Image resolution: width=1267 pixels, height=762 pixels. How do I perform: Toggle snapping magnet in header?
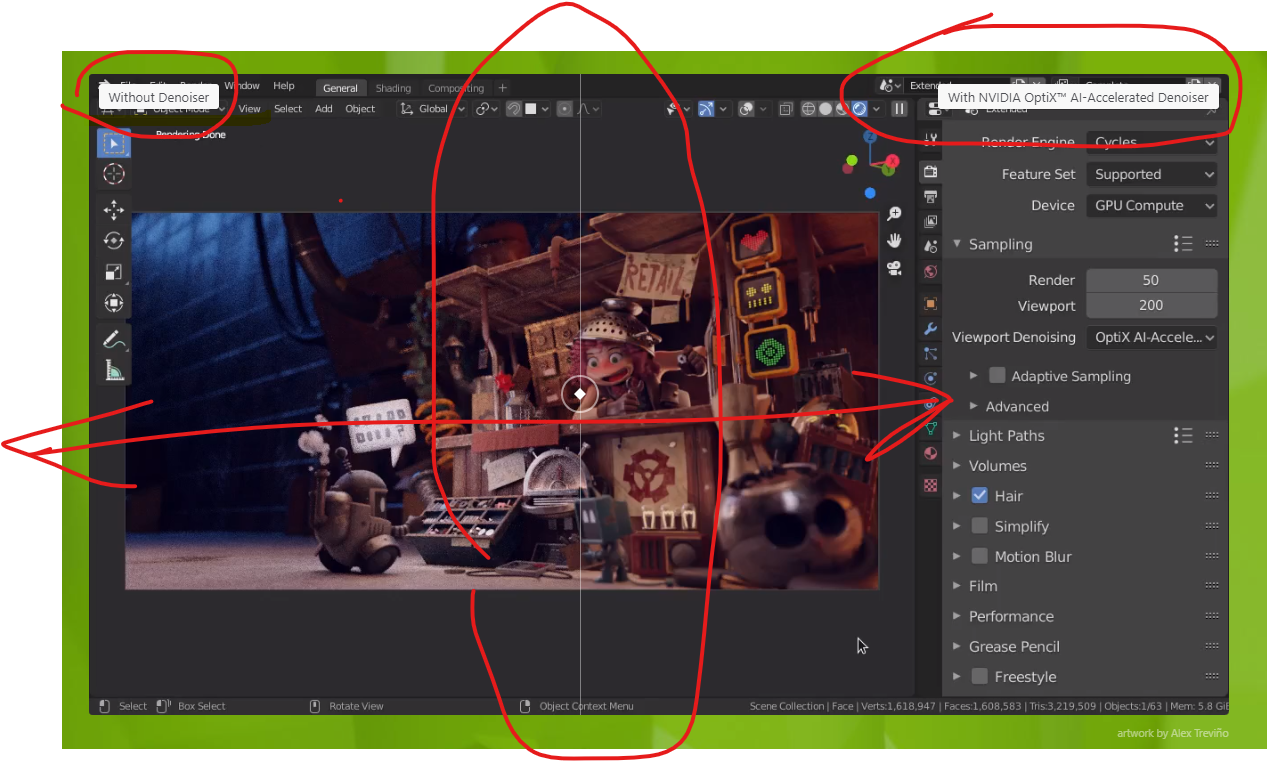click(513, 109)
